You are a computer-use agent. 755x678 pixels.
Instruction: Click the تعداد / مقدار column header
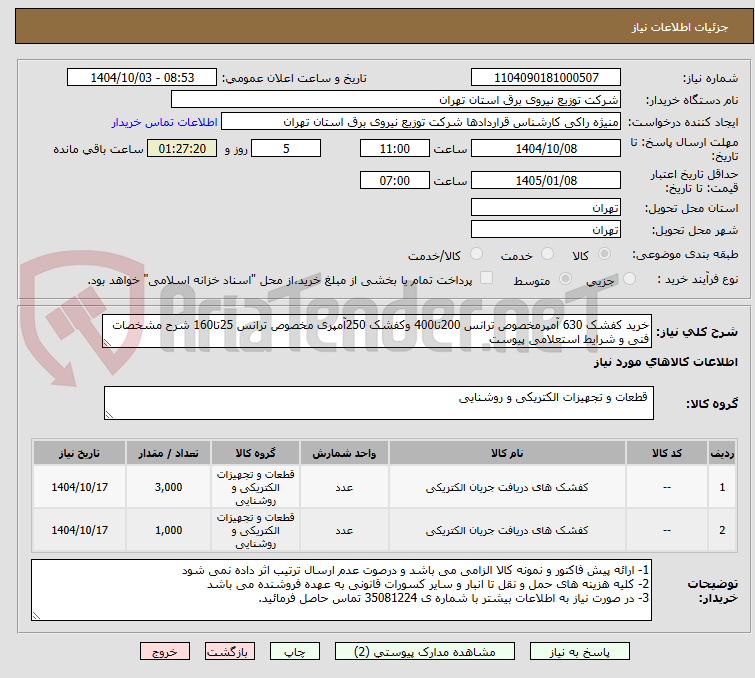pyautogui.click(x=169, y=453)
